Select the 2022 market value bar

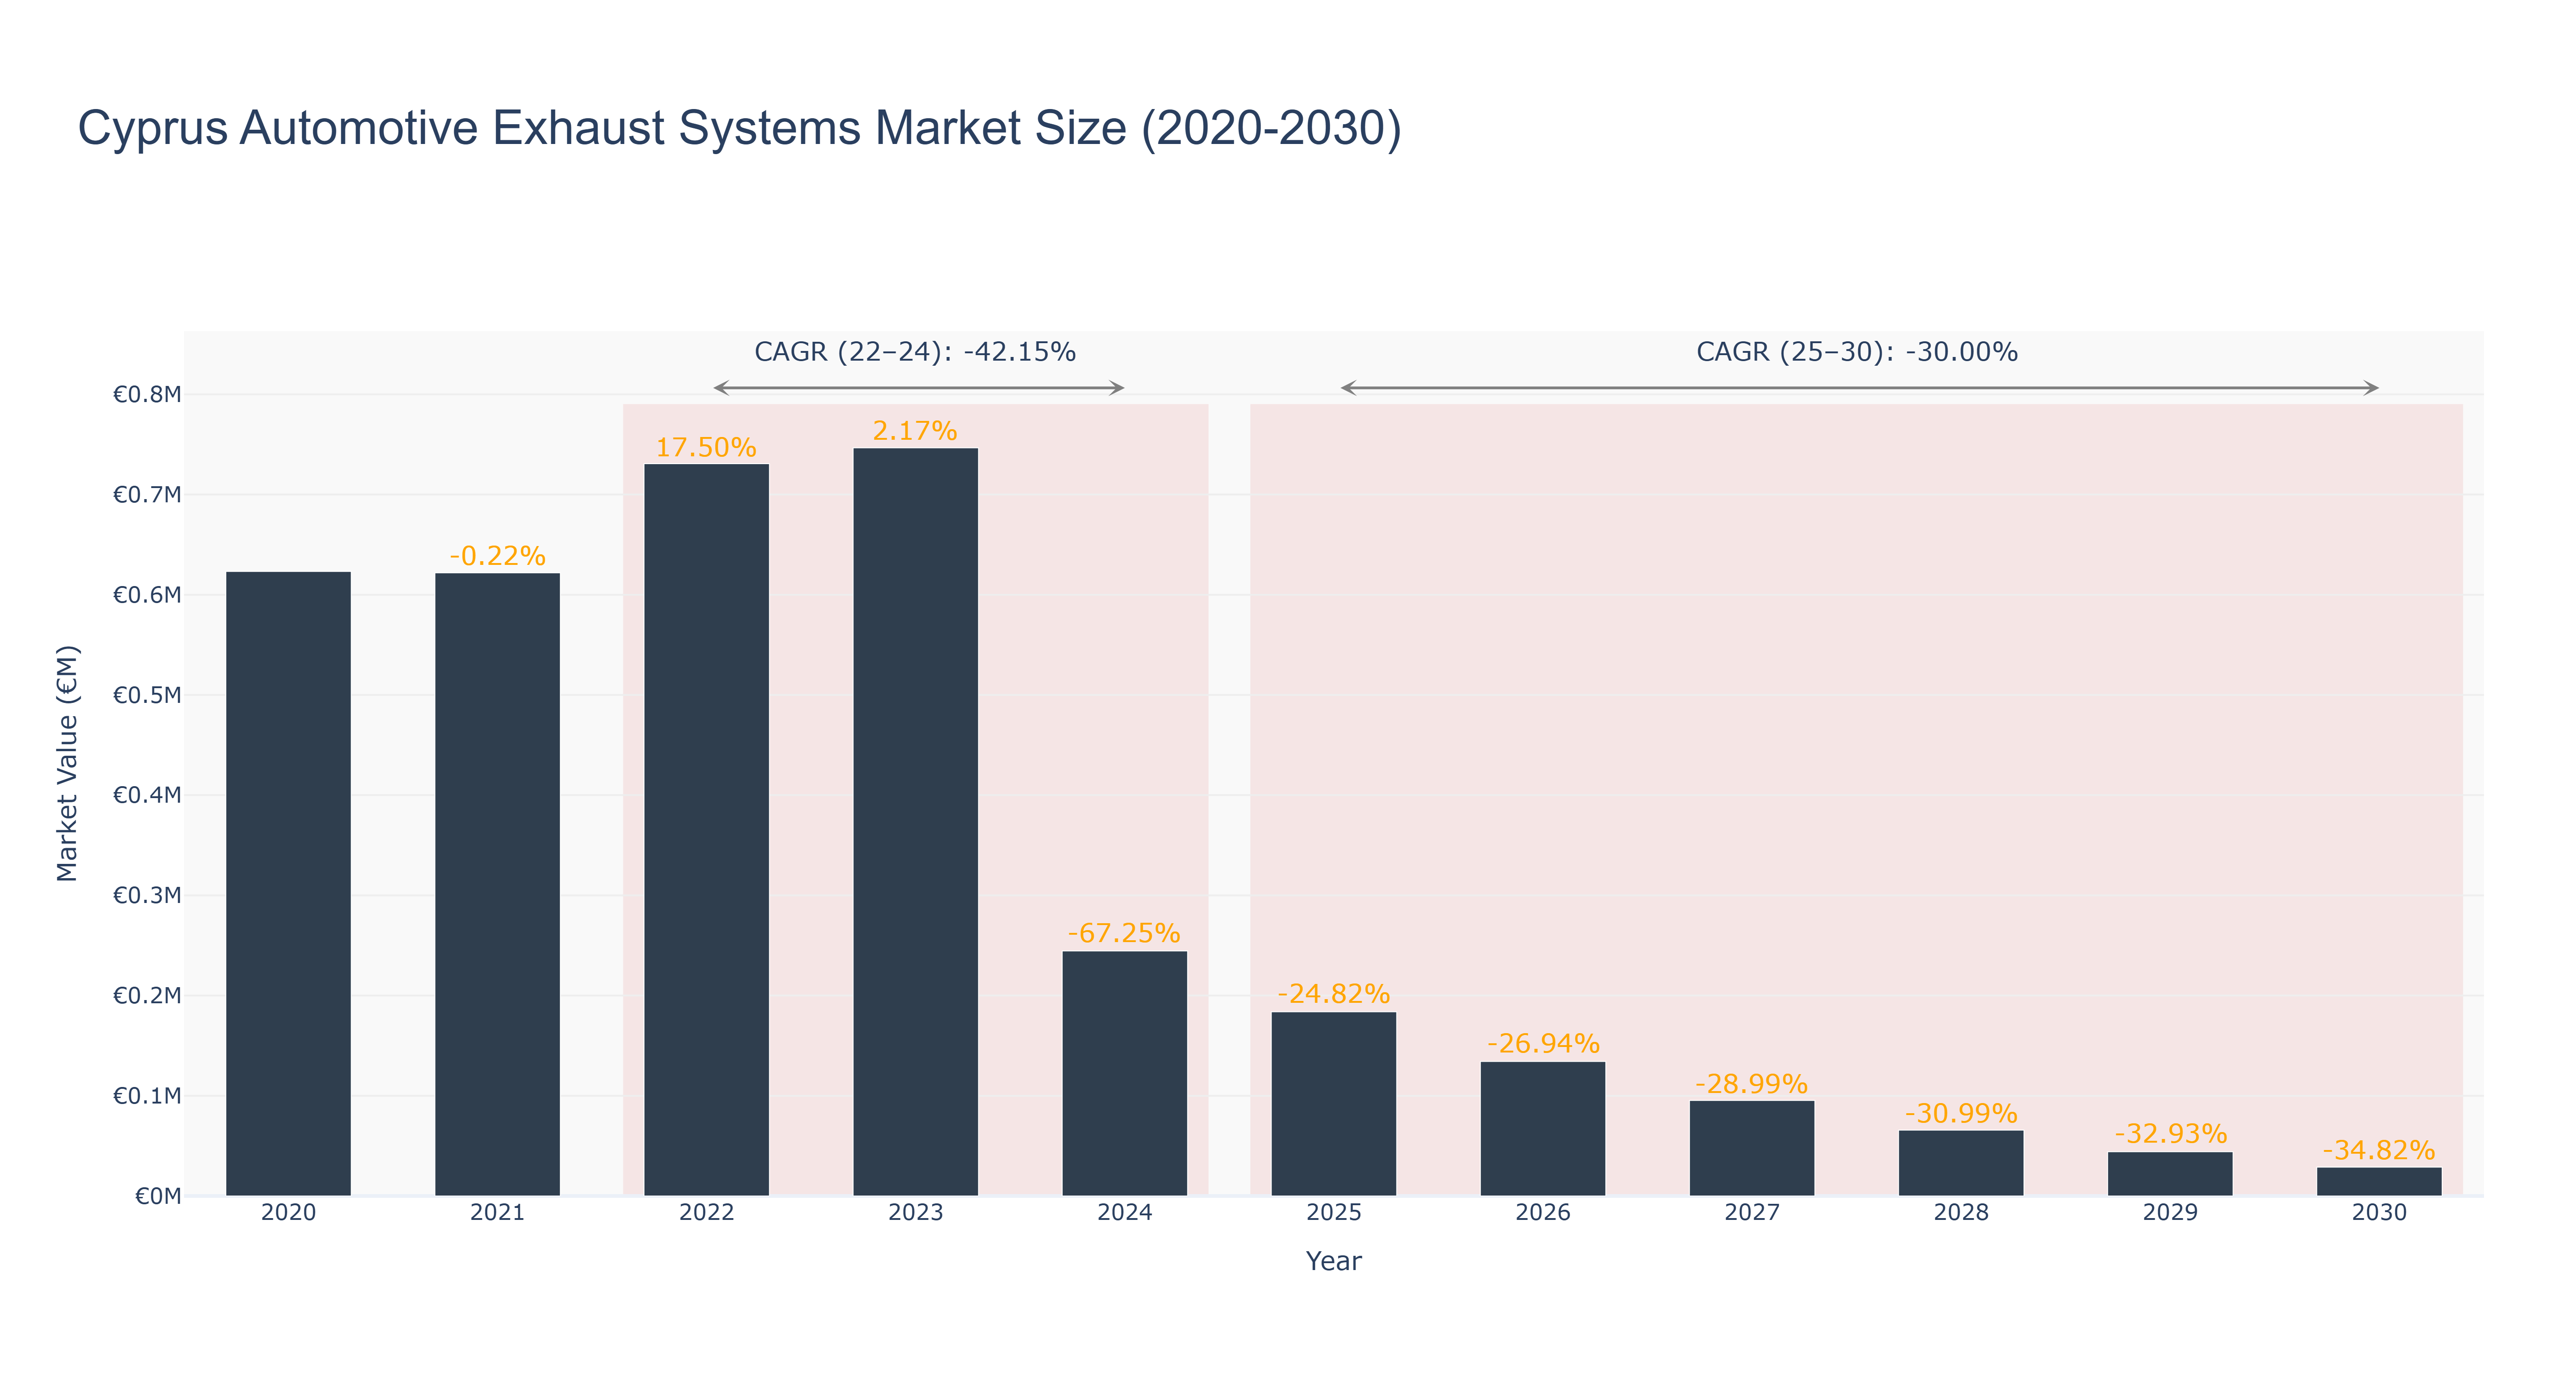coord(706,830)
